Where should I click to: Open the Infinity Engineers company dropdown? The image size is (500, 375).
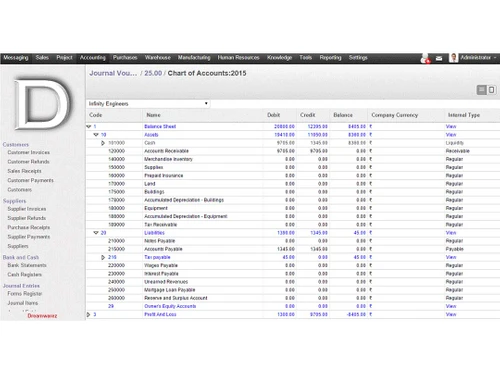pyautogui.click(x=148, y=104)
